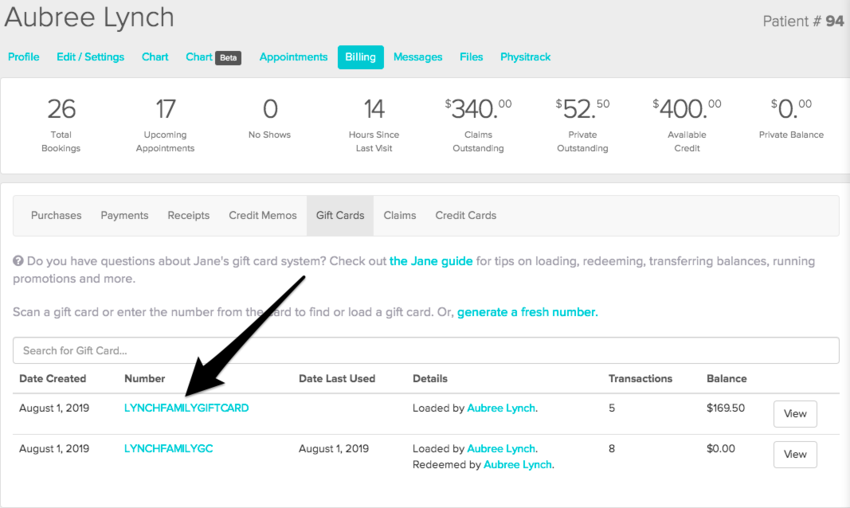Open the LYNCHFAMILYGIFTCARD gift card link
The image size is (850, 508).
[186, 408]
